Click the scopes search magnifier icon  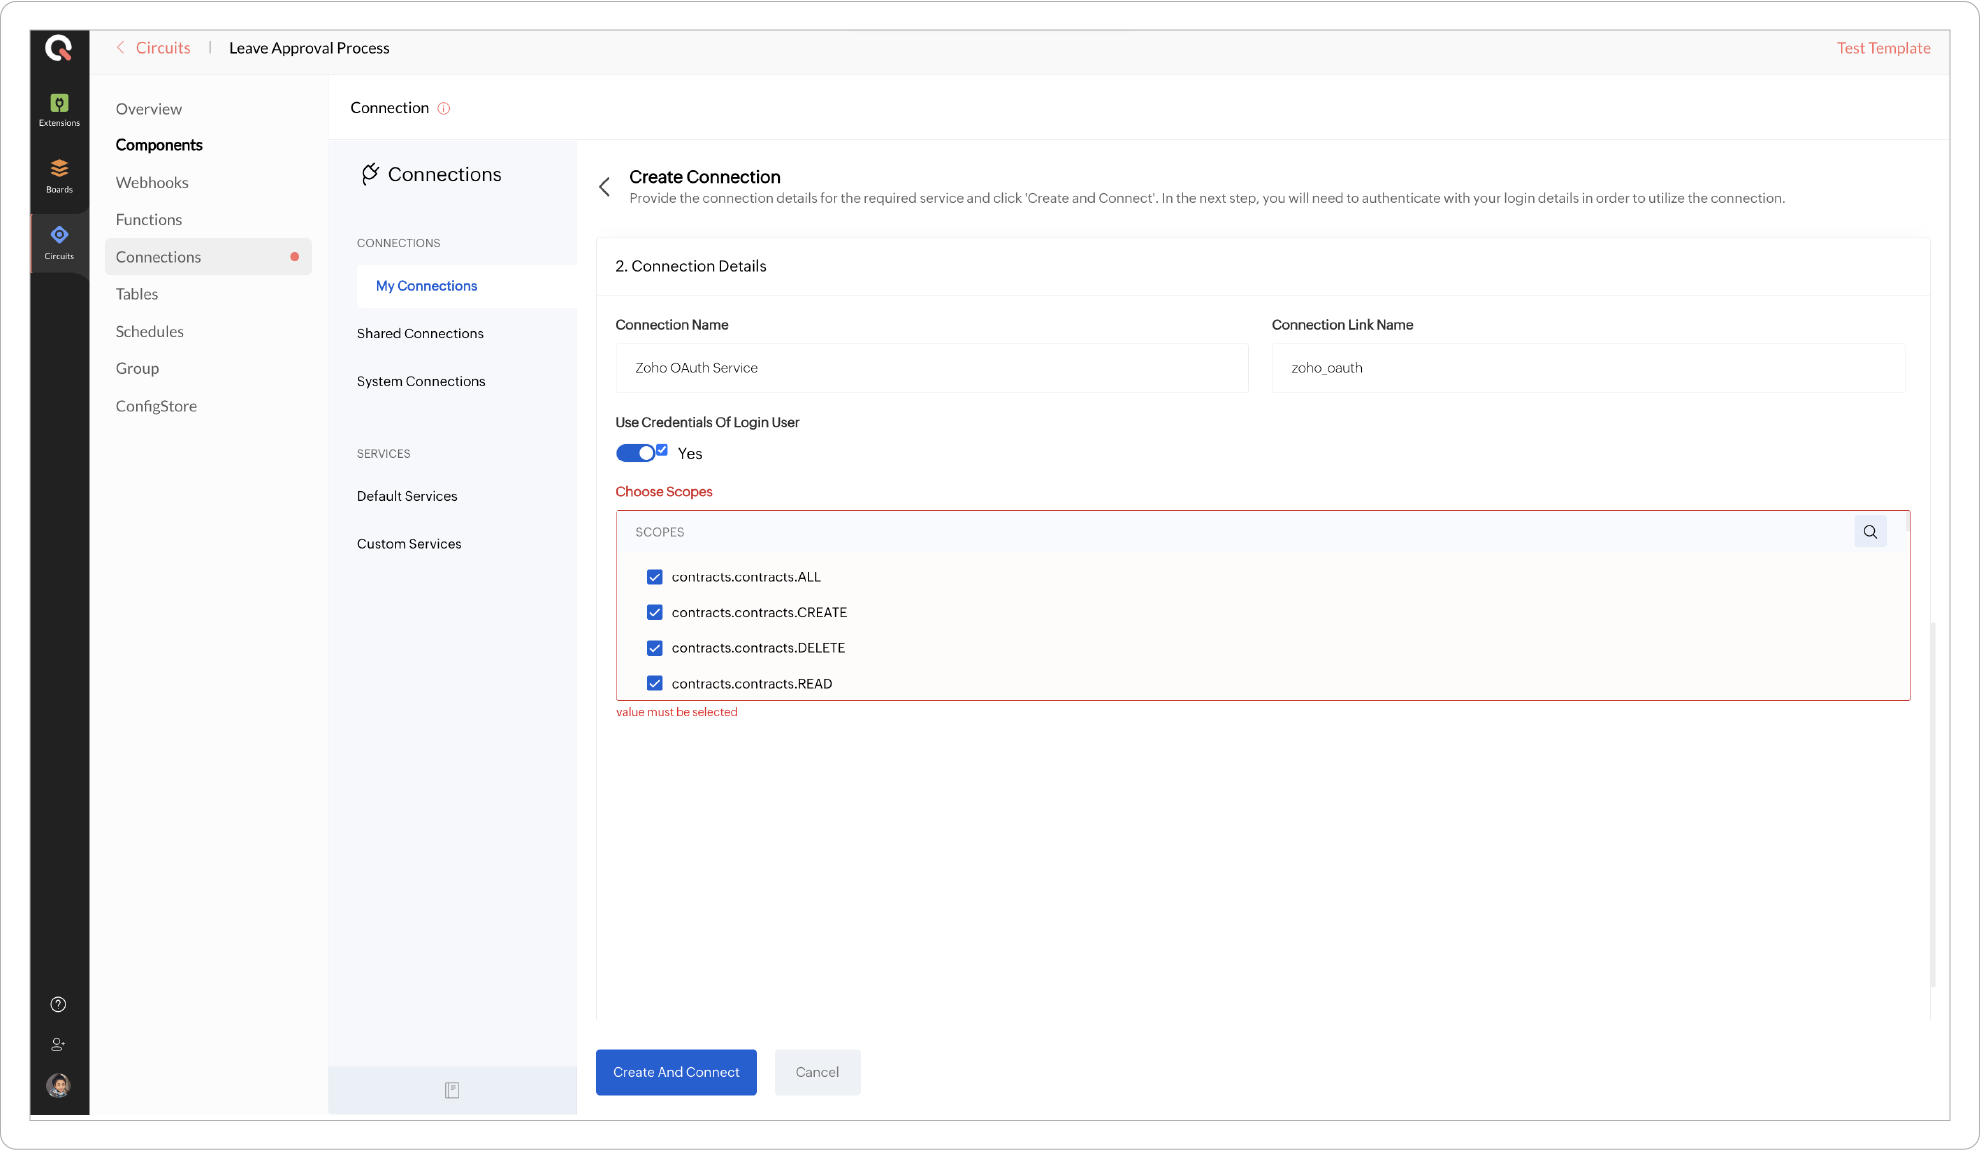coord(1869,532)
